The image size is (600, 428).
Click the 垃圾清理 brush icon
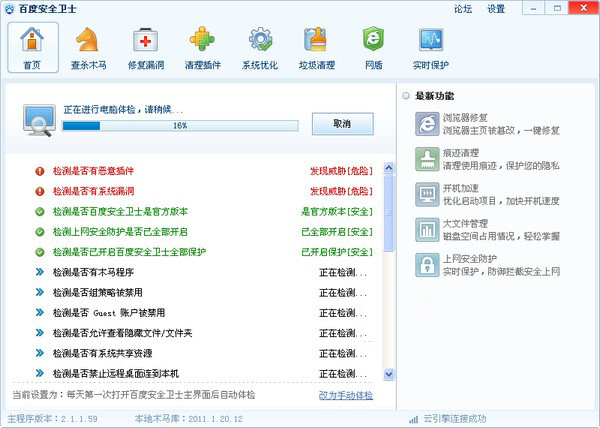pos(317,40)
